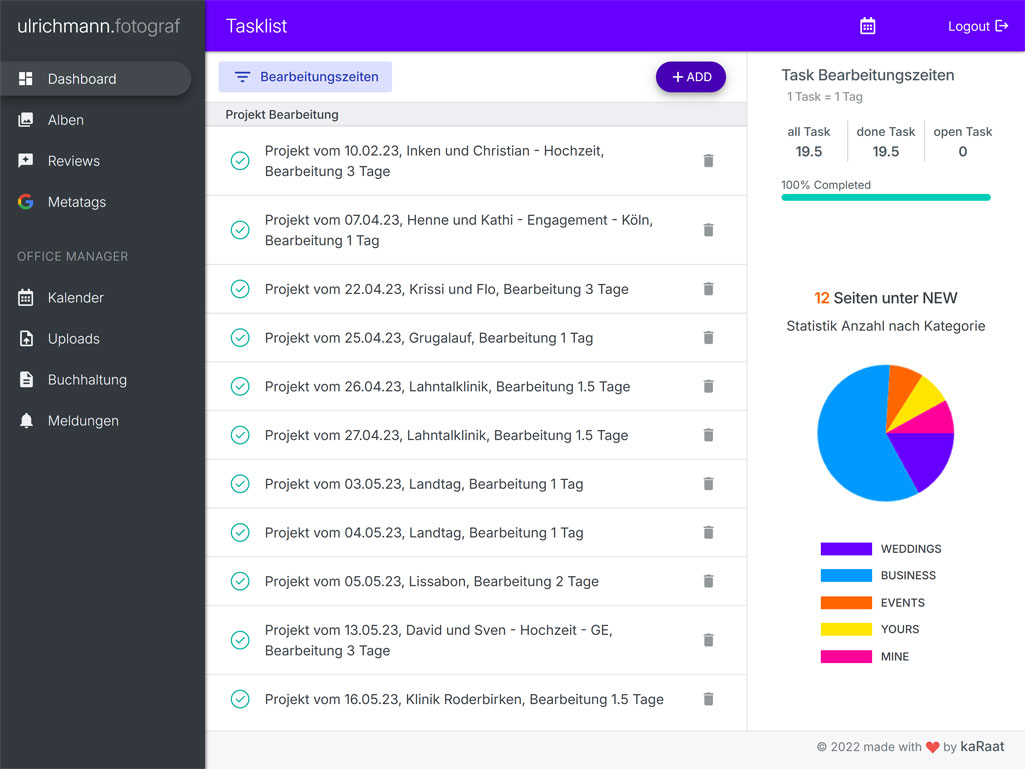
Task: Open the Kalender icon in the top bar
Action: pos(867,25)
